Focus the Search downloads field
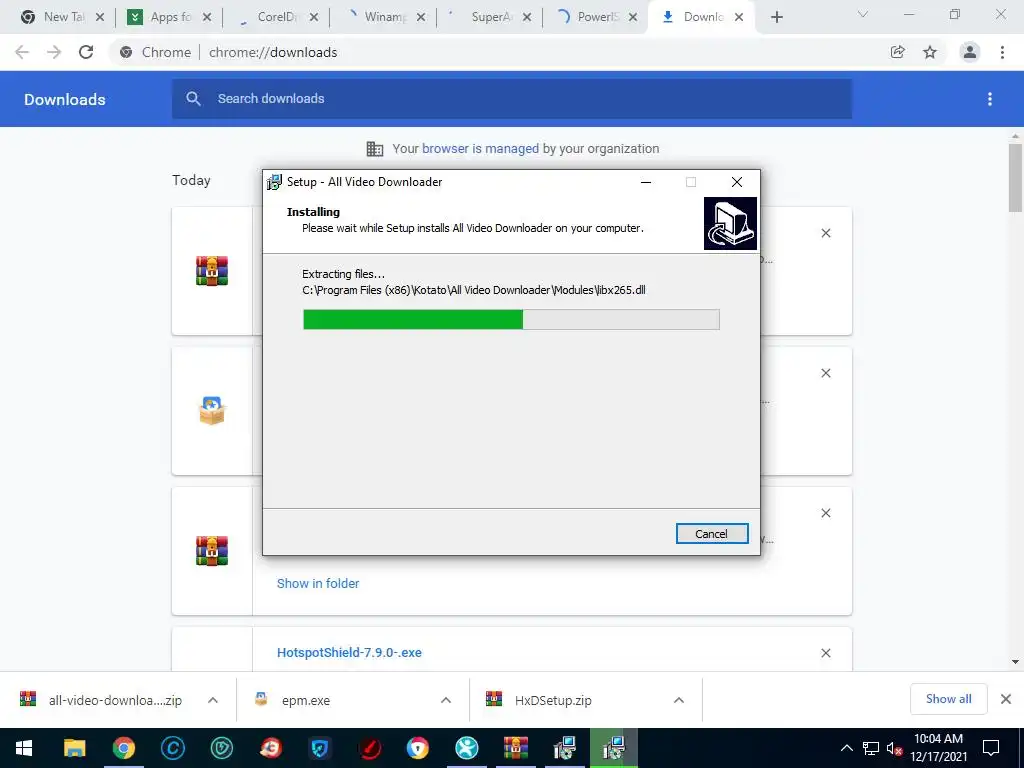The height and width of the screenshot is (768, 1024). click(x=512, y=99)
